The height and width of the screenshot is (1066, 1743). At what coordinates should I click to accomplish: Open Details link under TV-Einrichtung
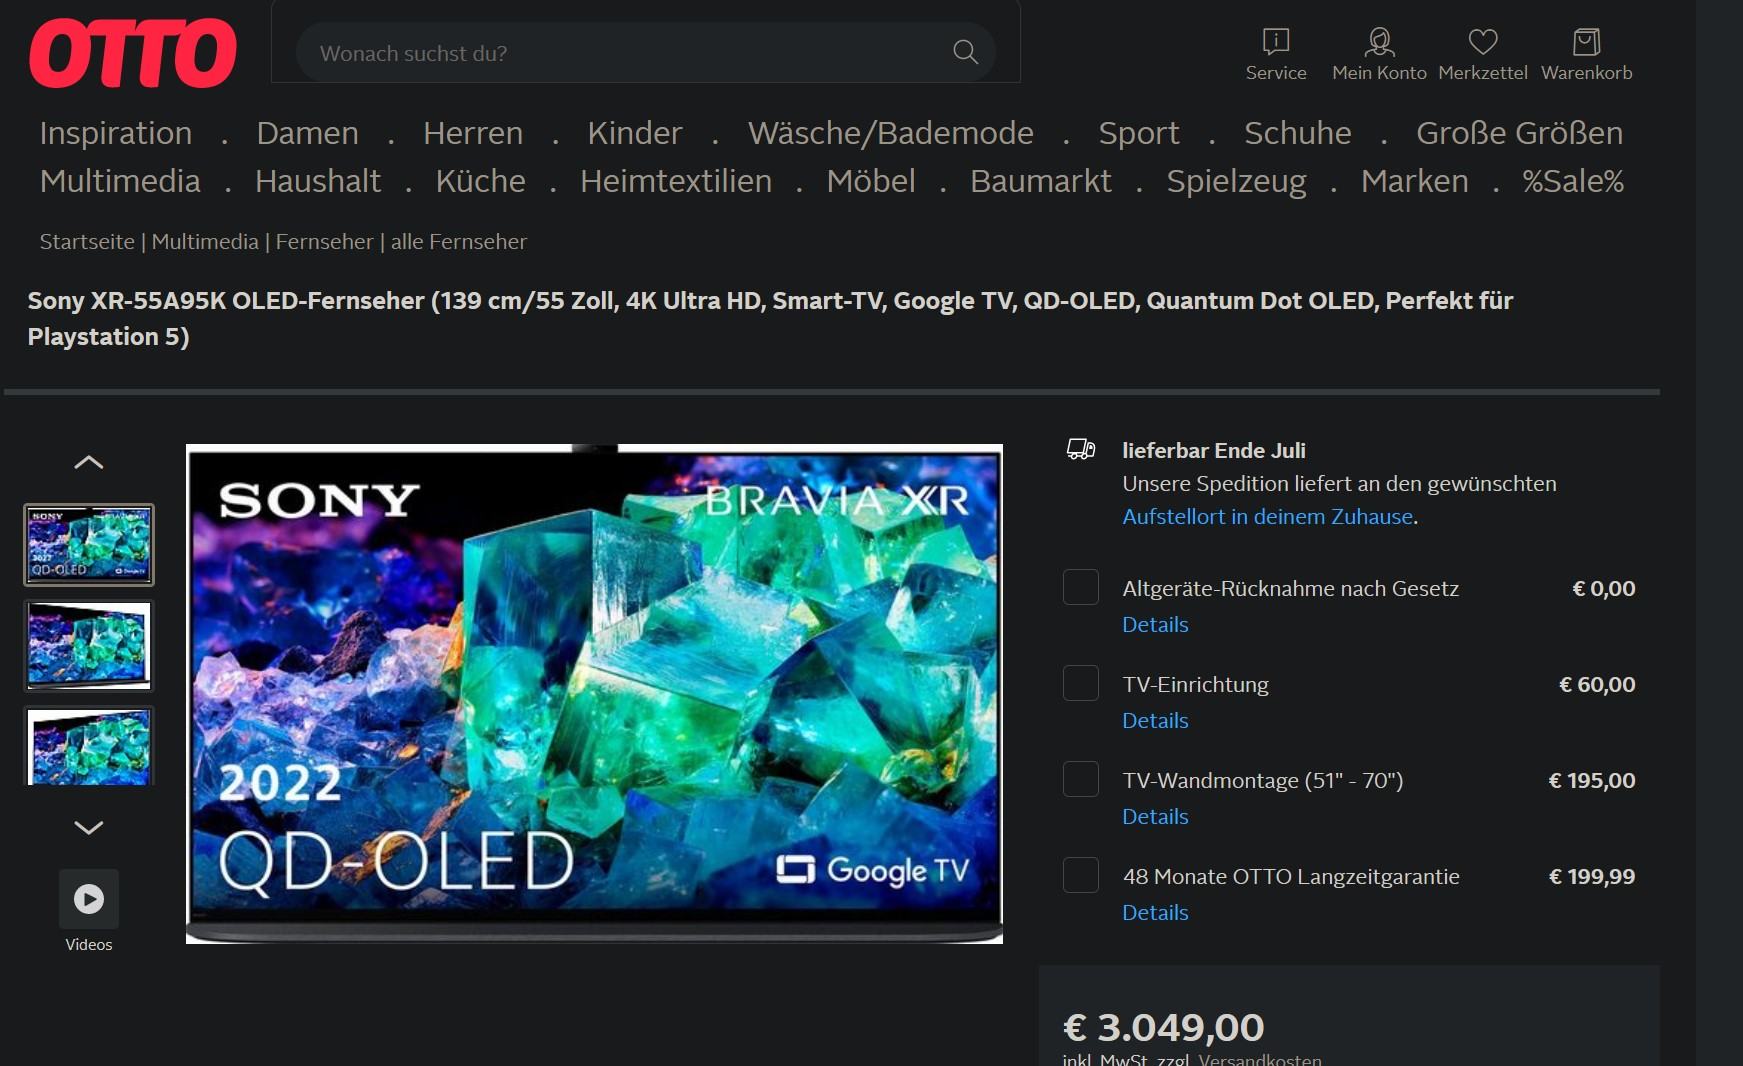click(1155, 720)
